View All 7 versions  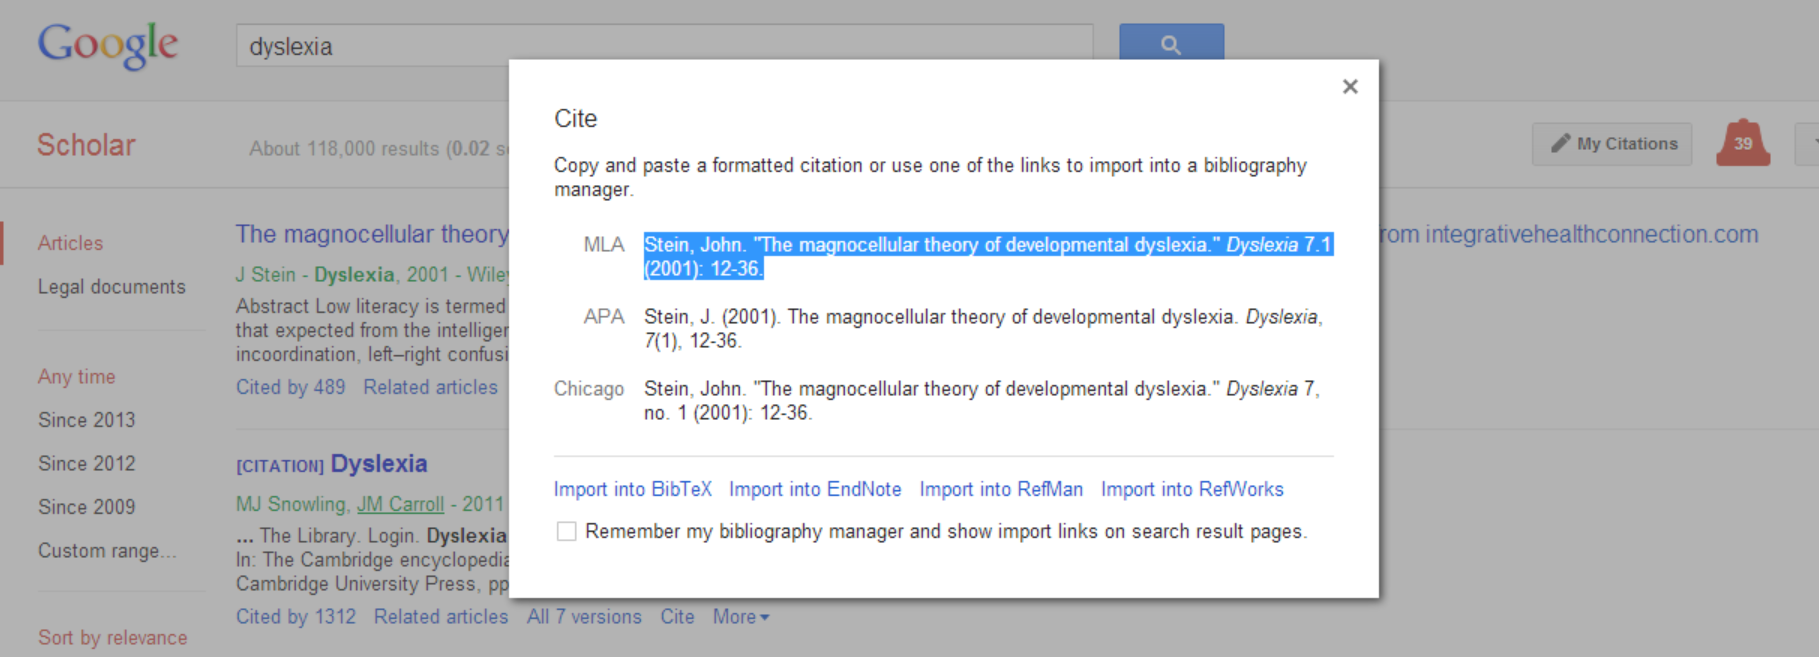[x=584, y=617]
